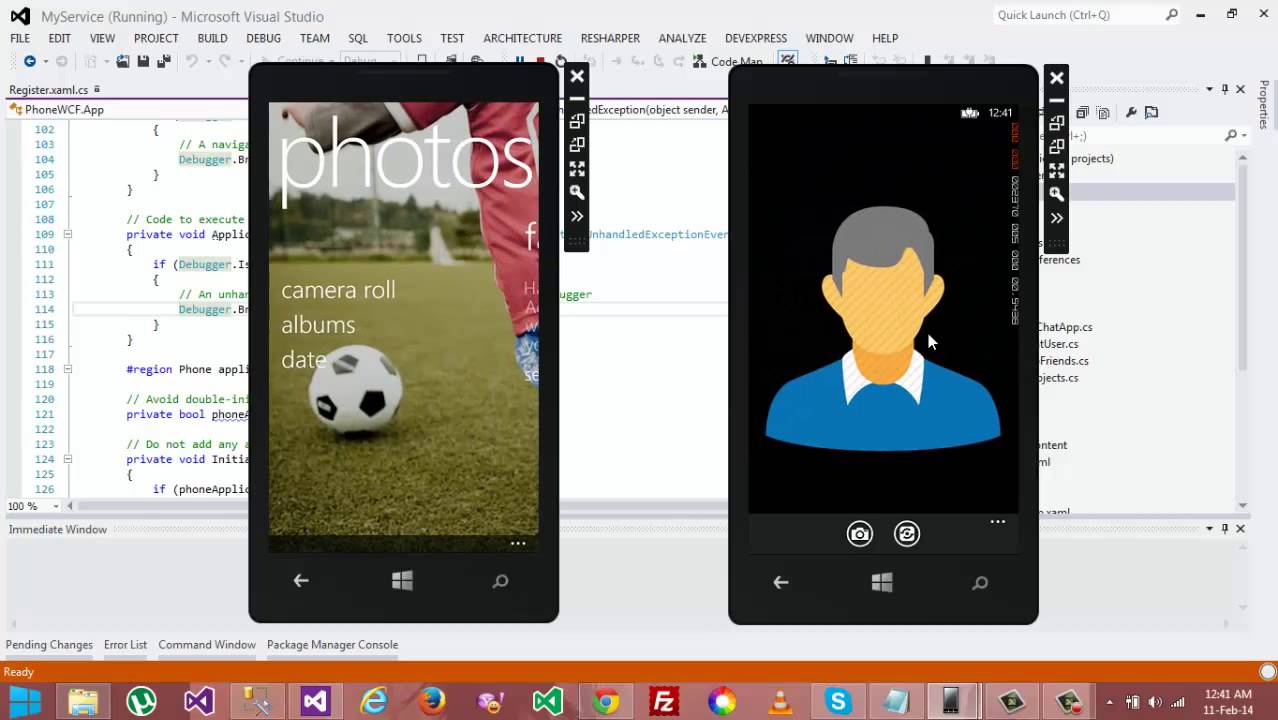Tap Windows Start on camera emulator
Image resolution: width=1278 pixels, height=720 pixels.
coord(882,583)
